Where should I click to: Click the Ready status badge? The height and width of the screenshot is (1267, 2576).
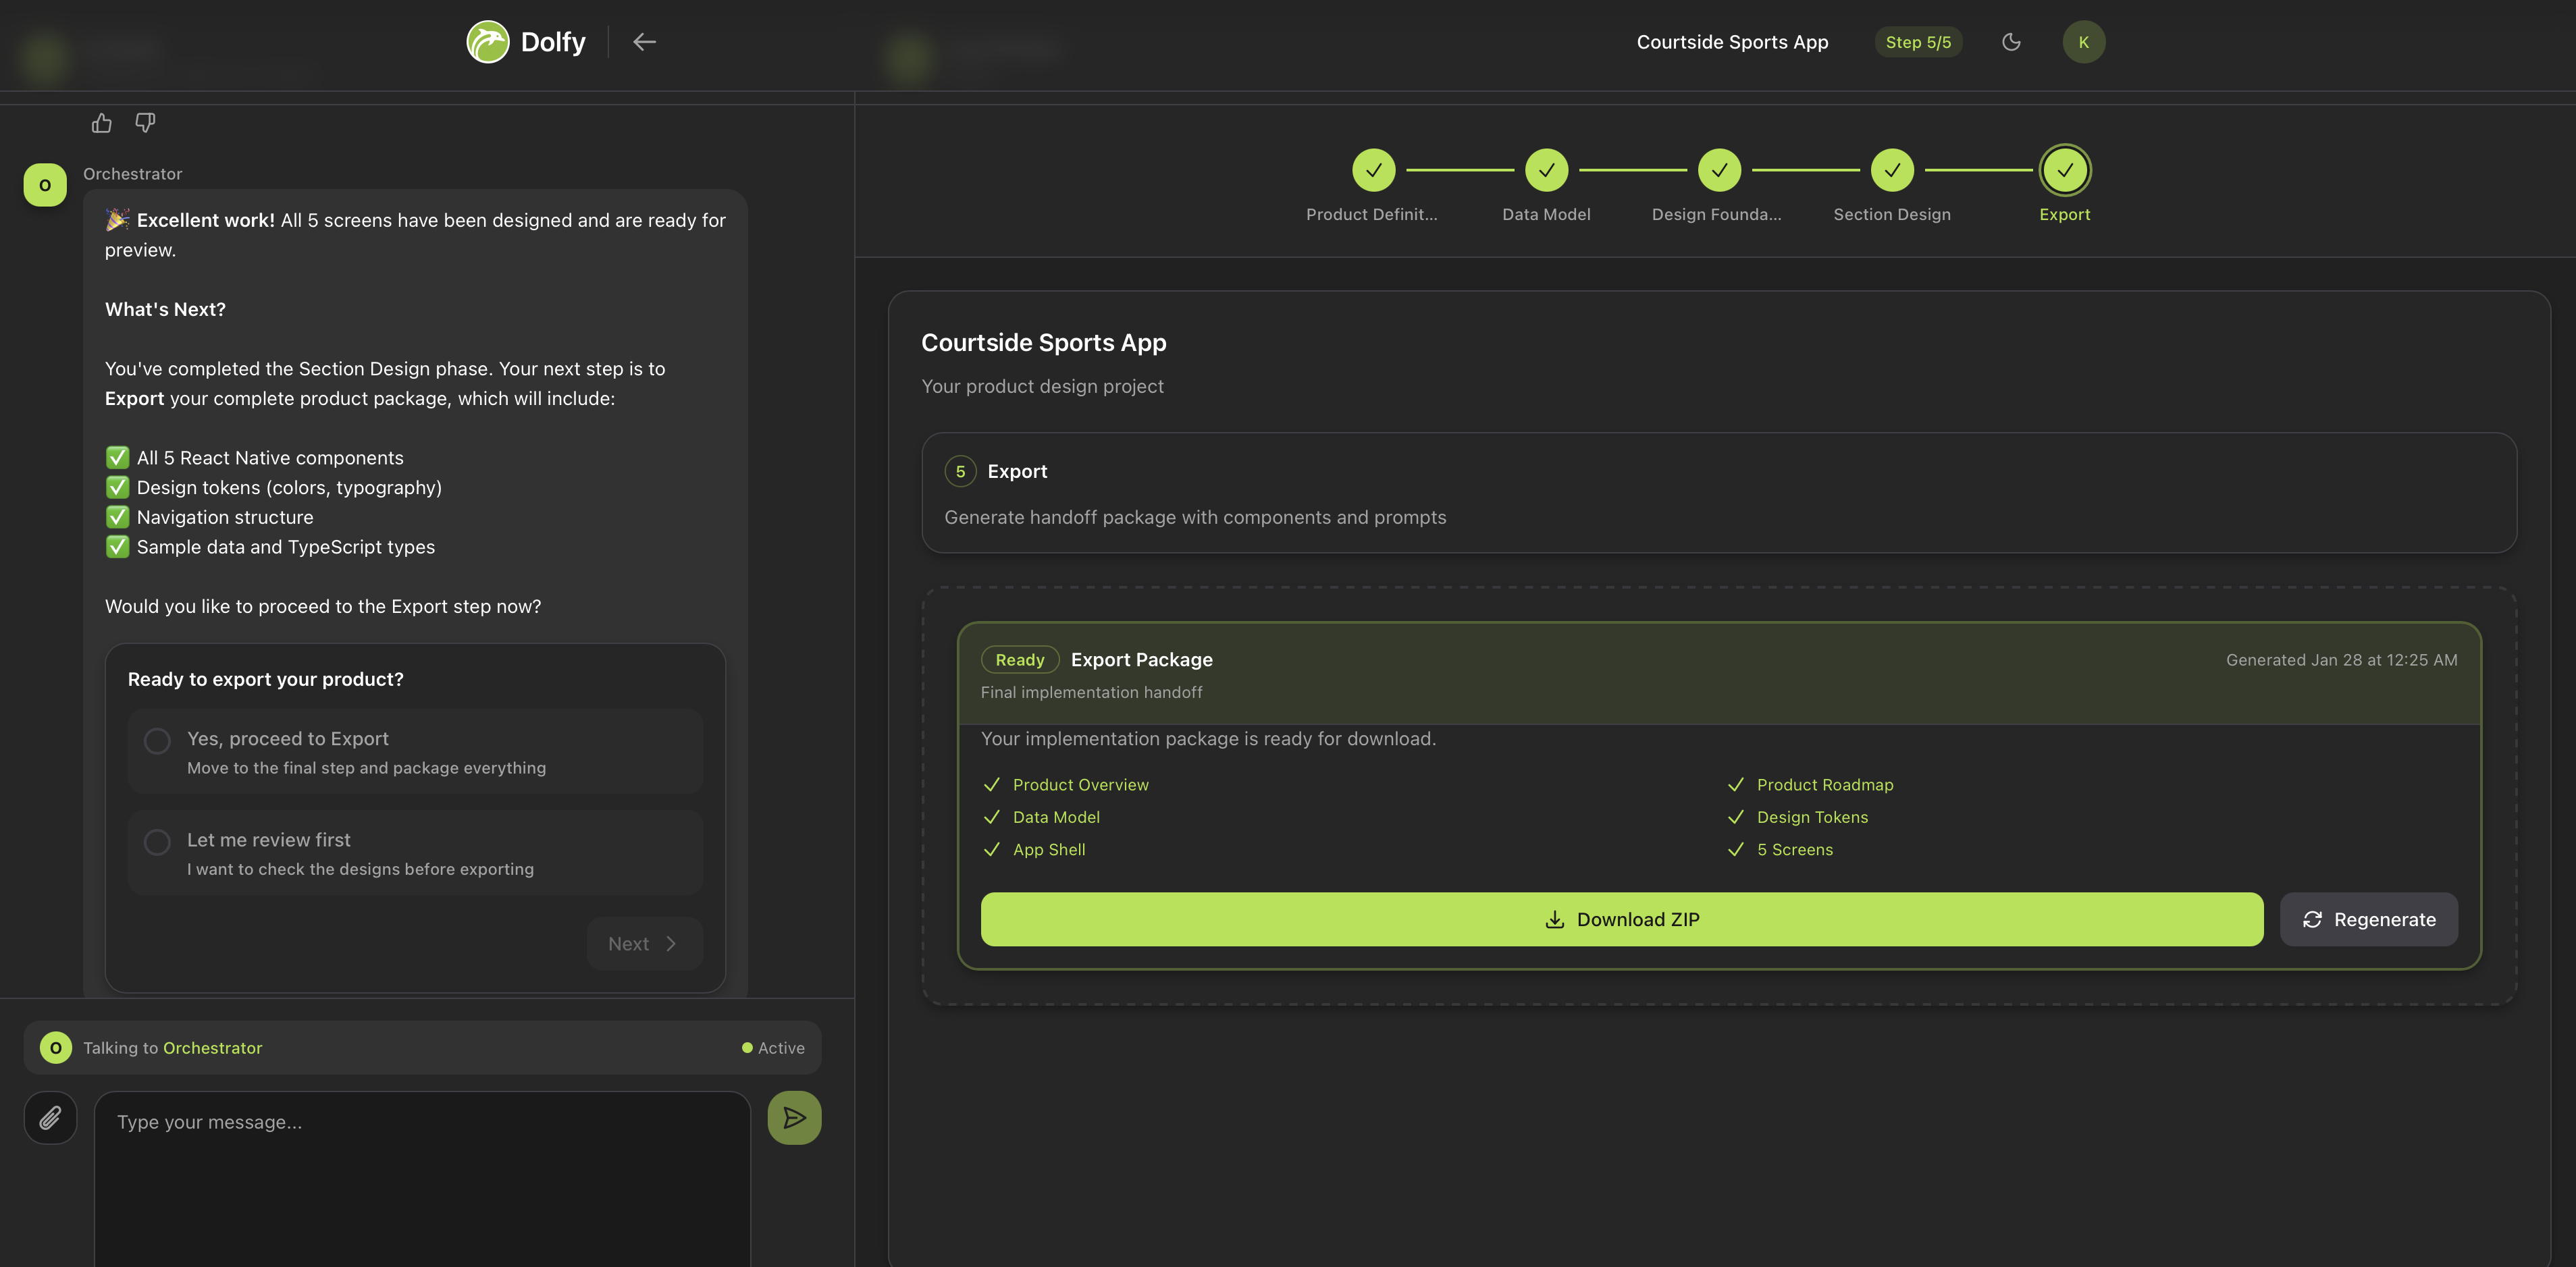pyautogui.click(x=1019, y=659)
